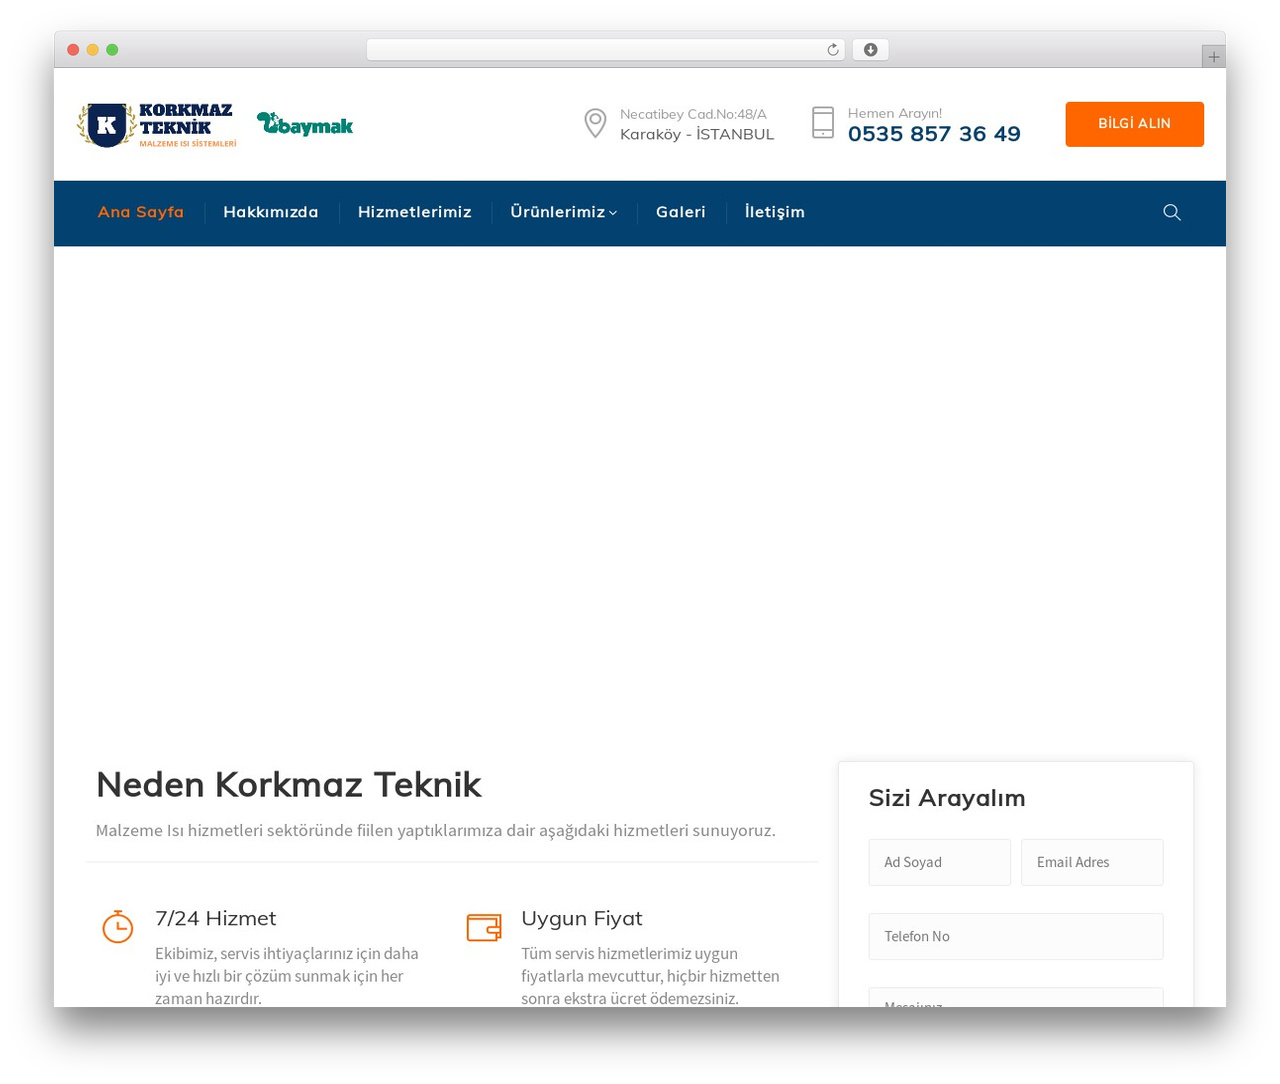Image resolution: width=1280 pixels, height=1084 pixels.
Task: Go to Ana Sayfa menu item
Action: 141,212
